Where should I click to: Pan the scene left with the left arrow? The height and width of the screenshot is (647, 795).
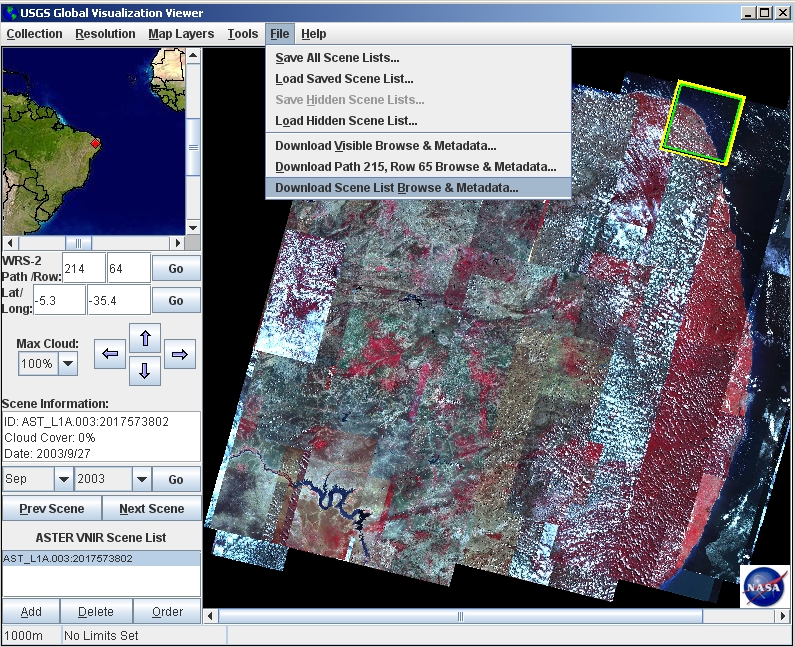pos(110,354)
